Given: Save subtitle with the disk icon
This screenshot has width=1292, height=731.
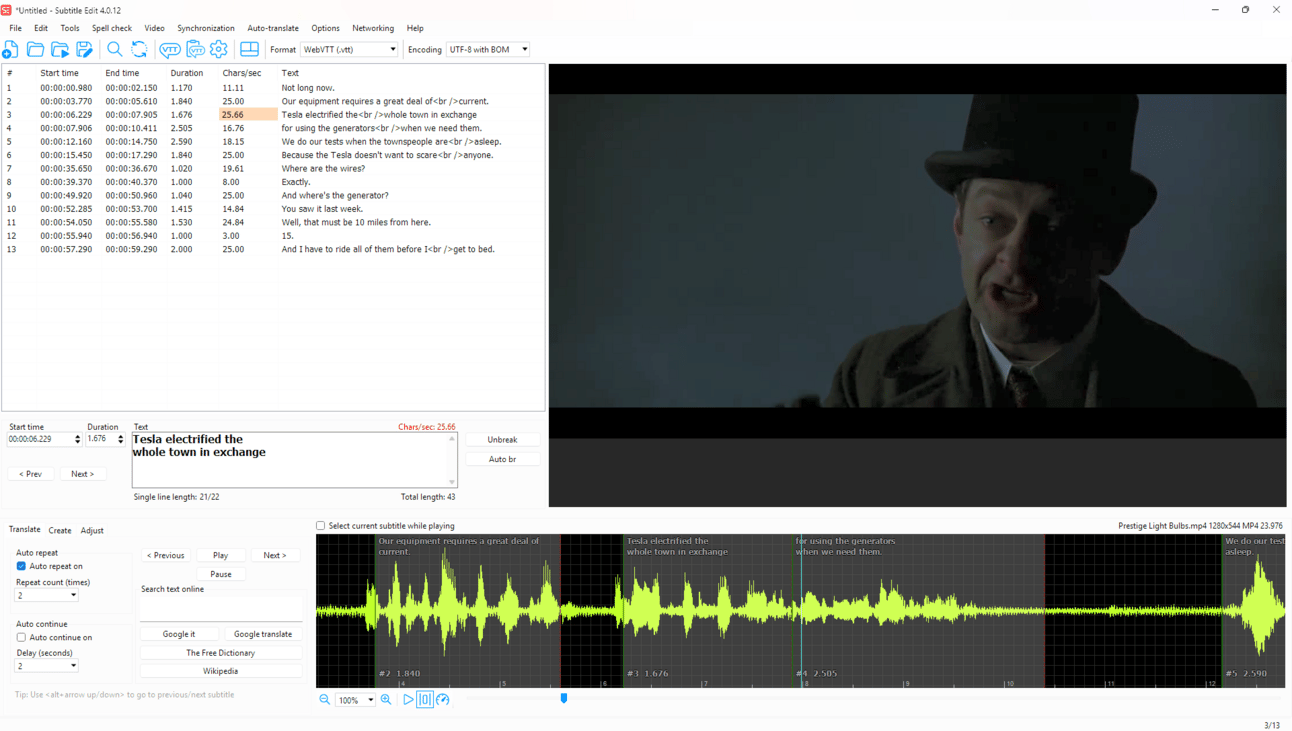Looking at the screenshot, I should [x=85, y=49].
